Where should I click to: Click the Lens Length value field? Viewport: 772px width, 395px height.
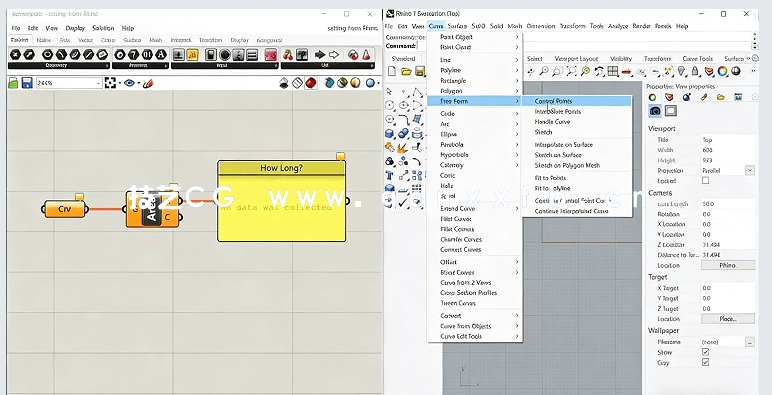coord(728,204)
